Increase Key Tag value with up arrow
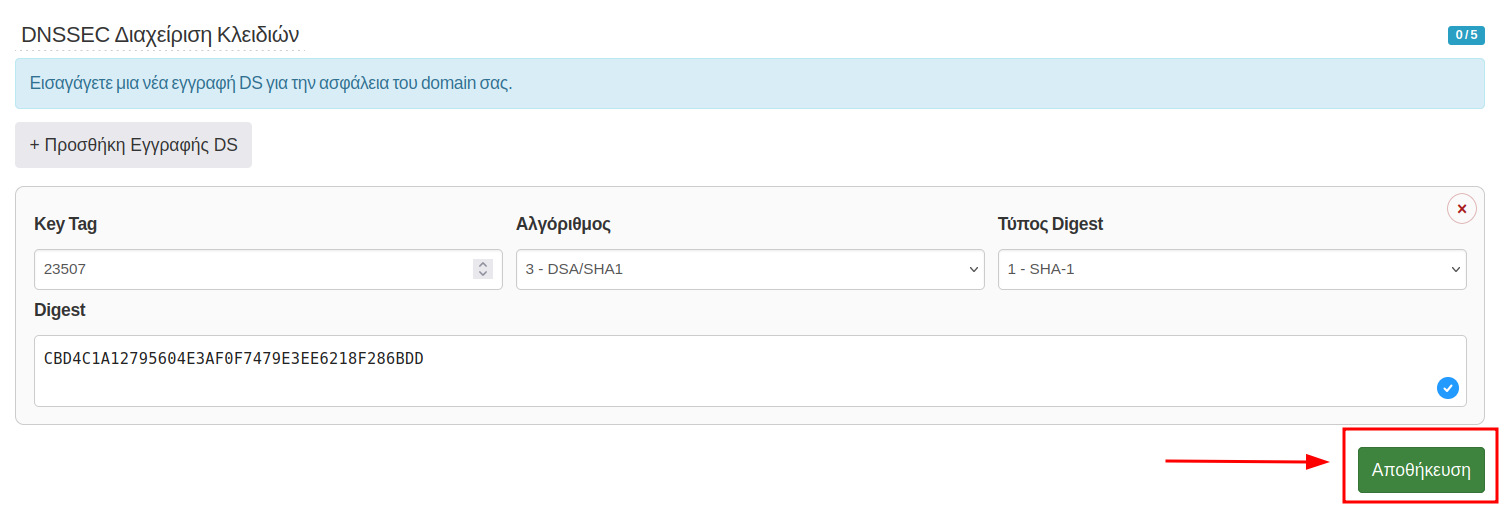The image size is (1505, 509). 483,264
